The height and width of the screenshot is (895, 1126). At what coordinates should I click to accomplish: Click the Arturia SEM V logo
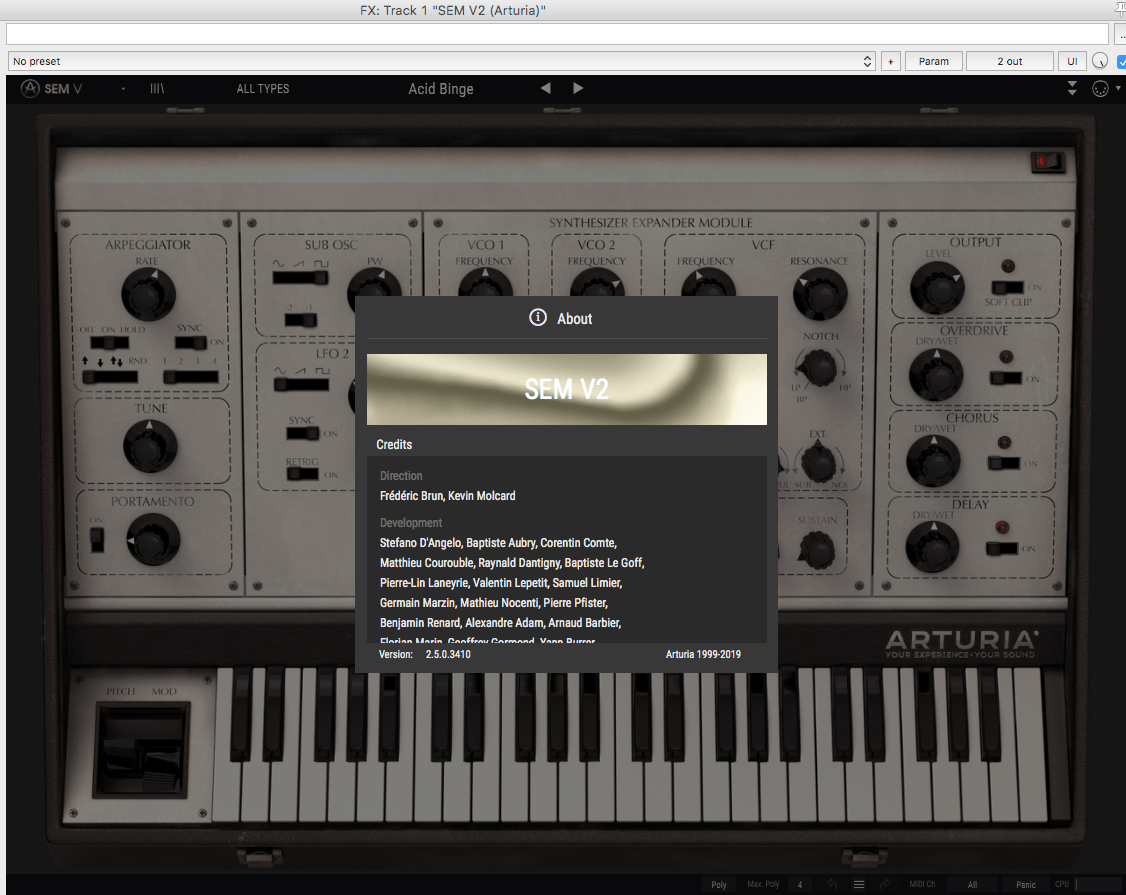pos(52,89)
